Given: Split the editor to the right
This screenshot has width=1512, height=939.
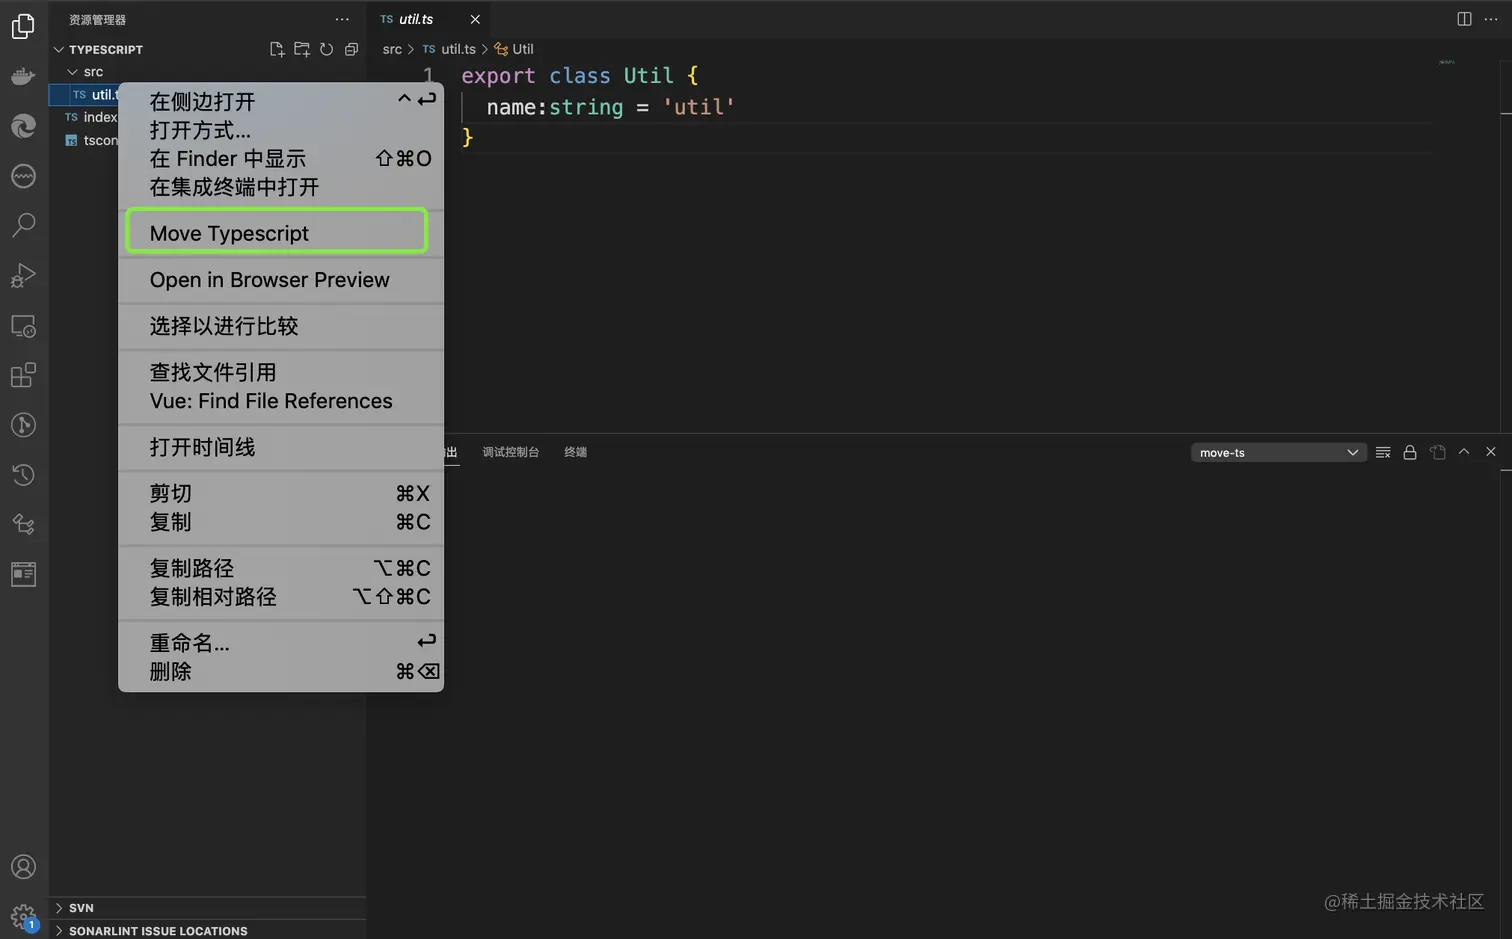Looking at the screenshot, I should [1464, 19].
